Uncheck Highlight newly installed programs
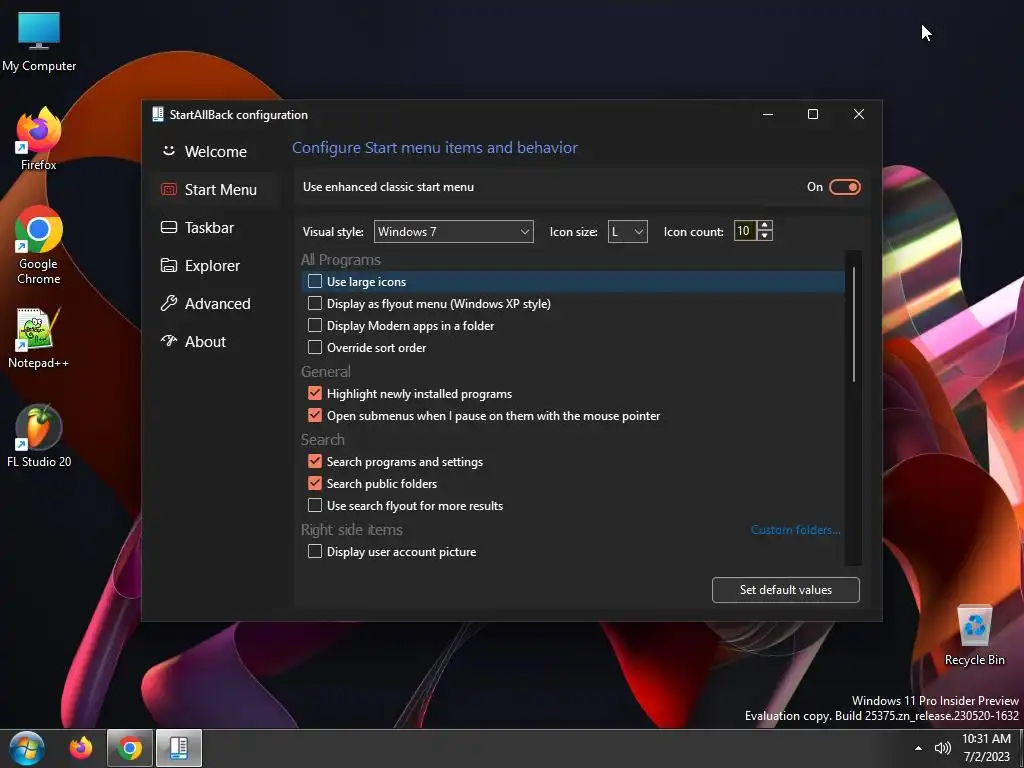 point(315,393)
